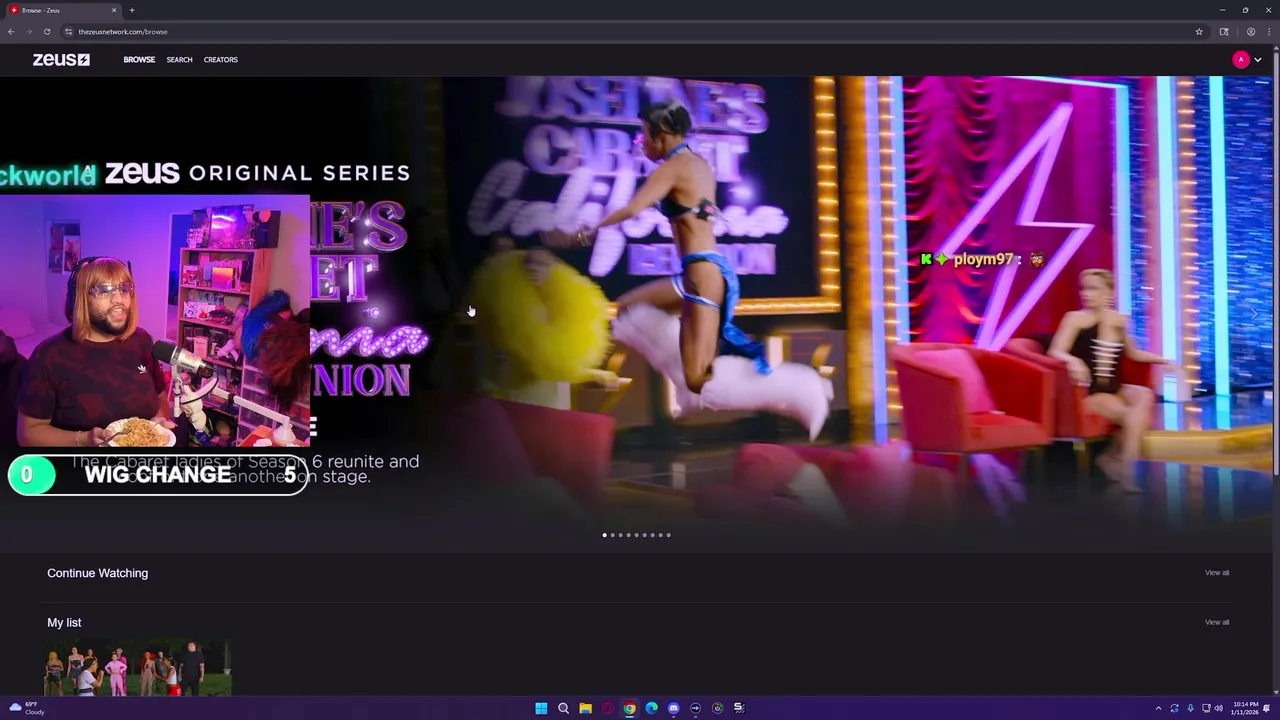
Task: Show hidden system tray icons
Action: 1158,708
